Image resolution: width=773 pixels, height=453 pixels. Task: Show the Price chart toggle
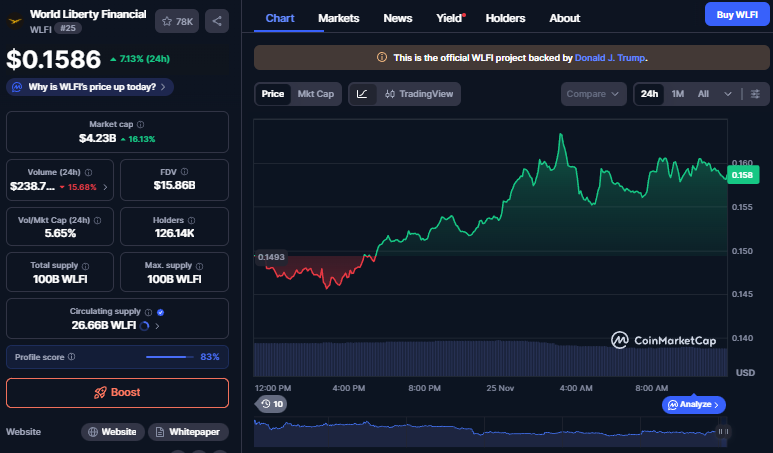(x=273, y=94)
